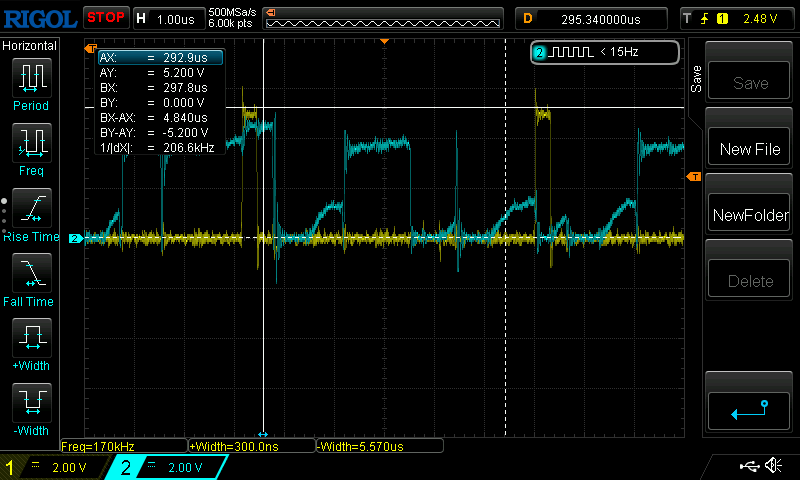Viewport: 800px width, 480px height.
Task: Click the return back arrow button
Action: (749, 411)
